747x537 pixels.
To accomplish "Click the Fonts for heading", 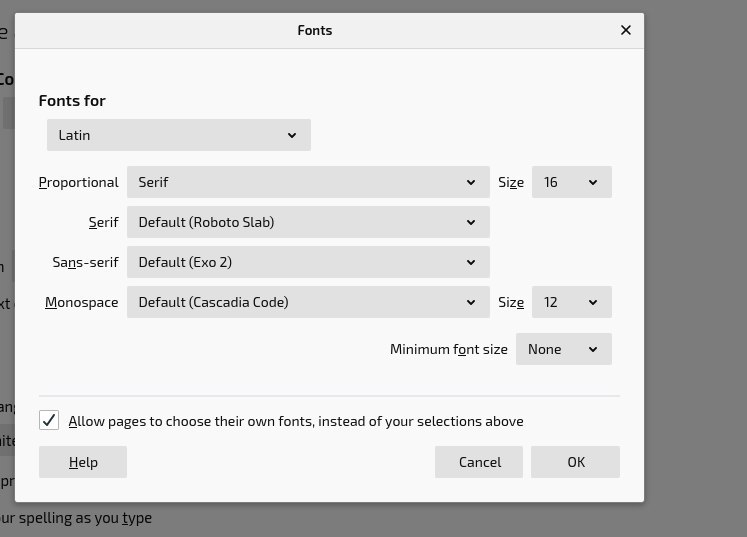I will pyautogui.click(x=72, y=101).
